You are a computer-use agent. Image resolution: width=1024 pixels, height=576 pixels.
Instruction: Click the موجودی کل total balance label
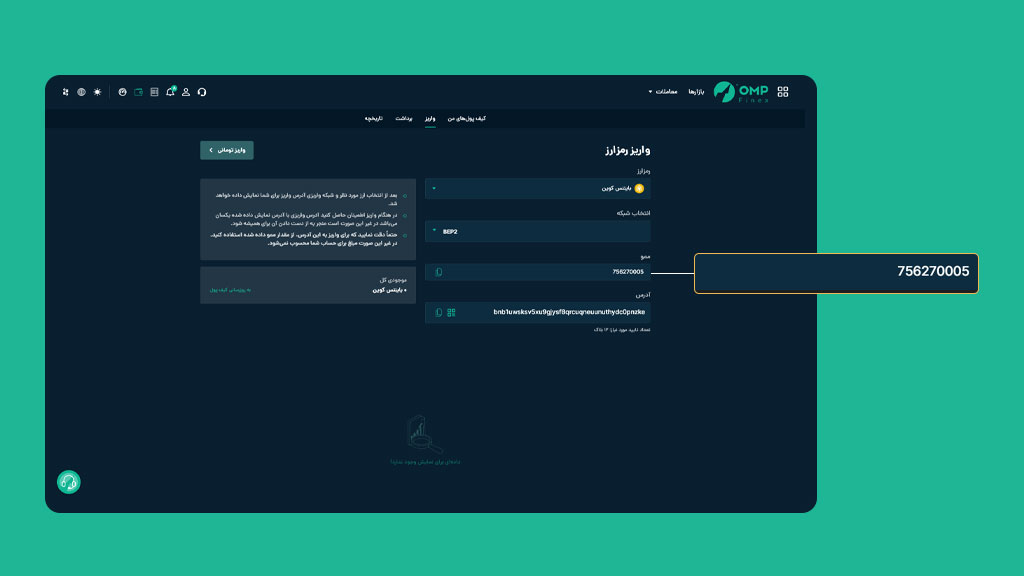click(x=393, y=280)
